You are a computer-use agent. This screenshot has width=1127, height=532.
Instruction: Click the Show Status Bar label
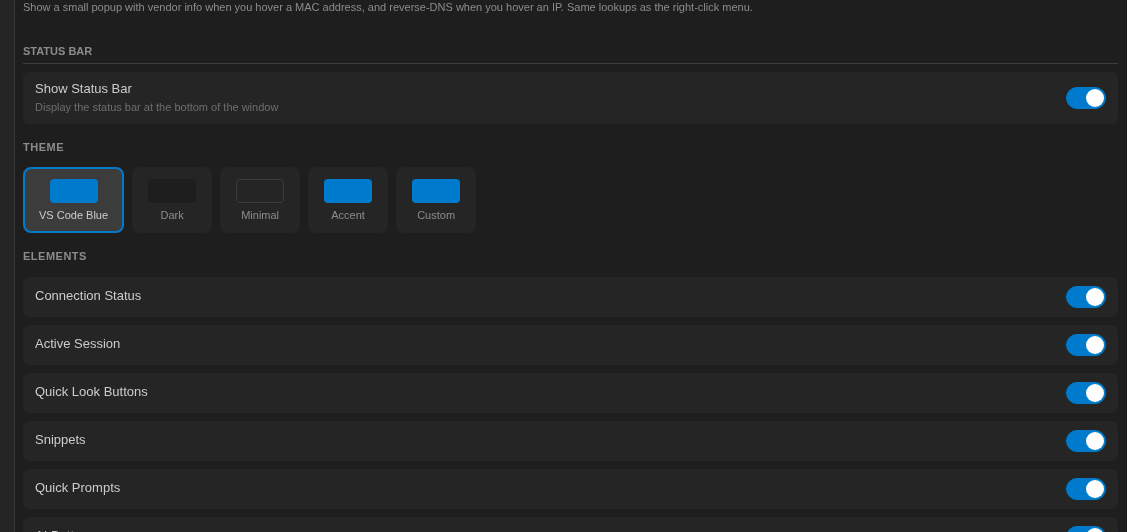(x=83, y=89)
